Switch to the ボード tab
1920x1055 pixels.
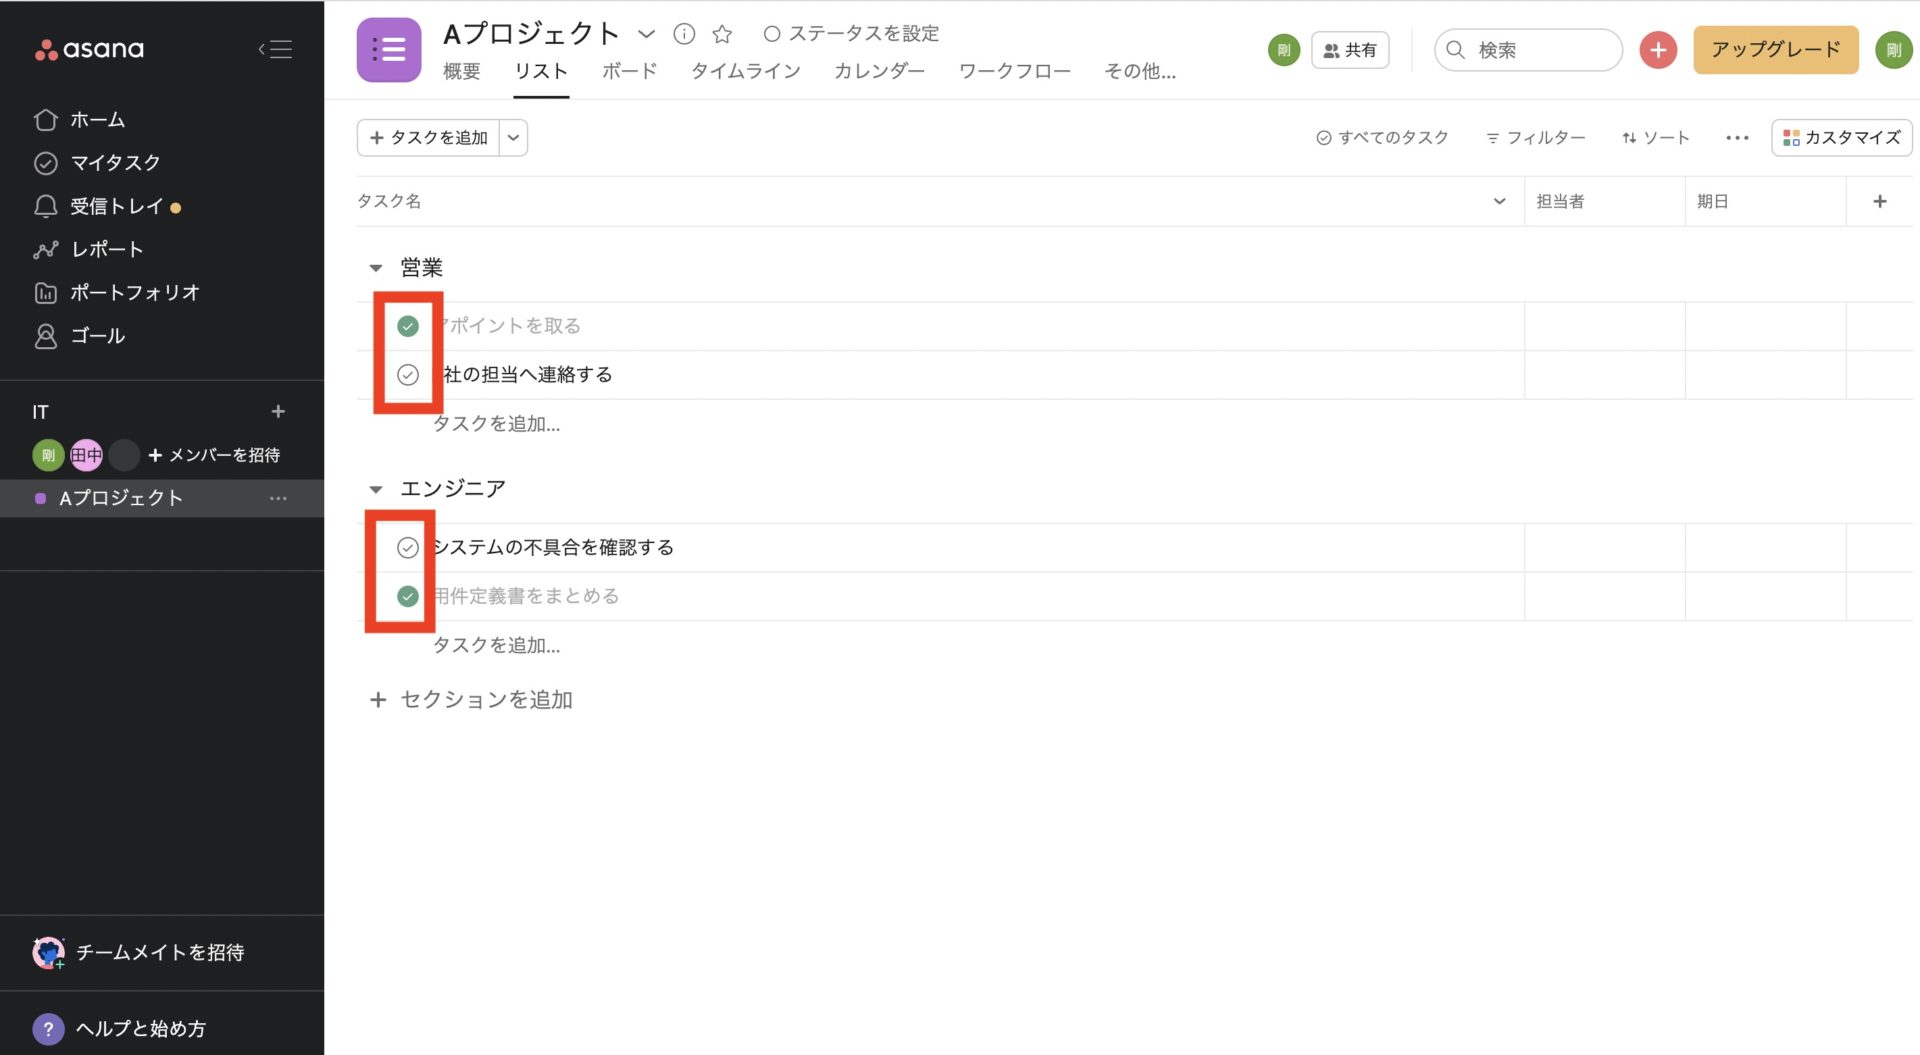point(628,70)
